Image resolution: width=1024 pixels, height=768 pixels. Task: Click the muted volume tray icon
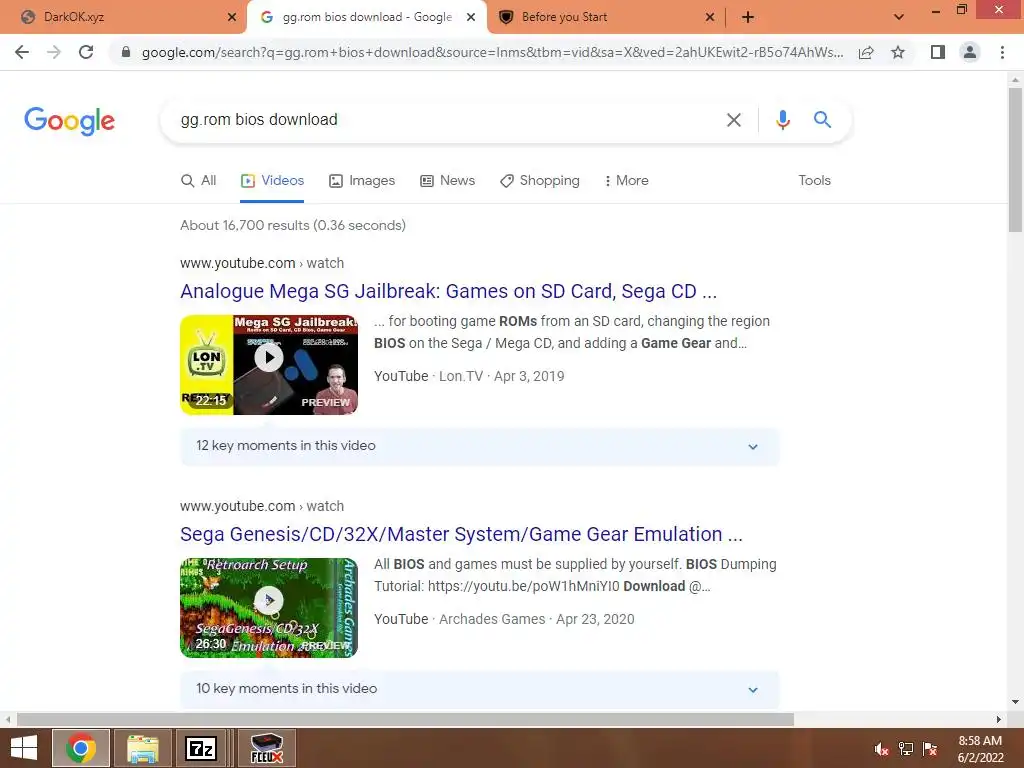882,749
